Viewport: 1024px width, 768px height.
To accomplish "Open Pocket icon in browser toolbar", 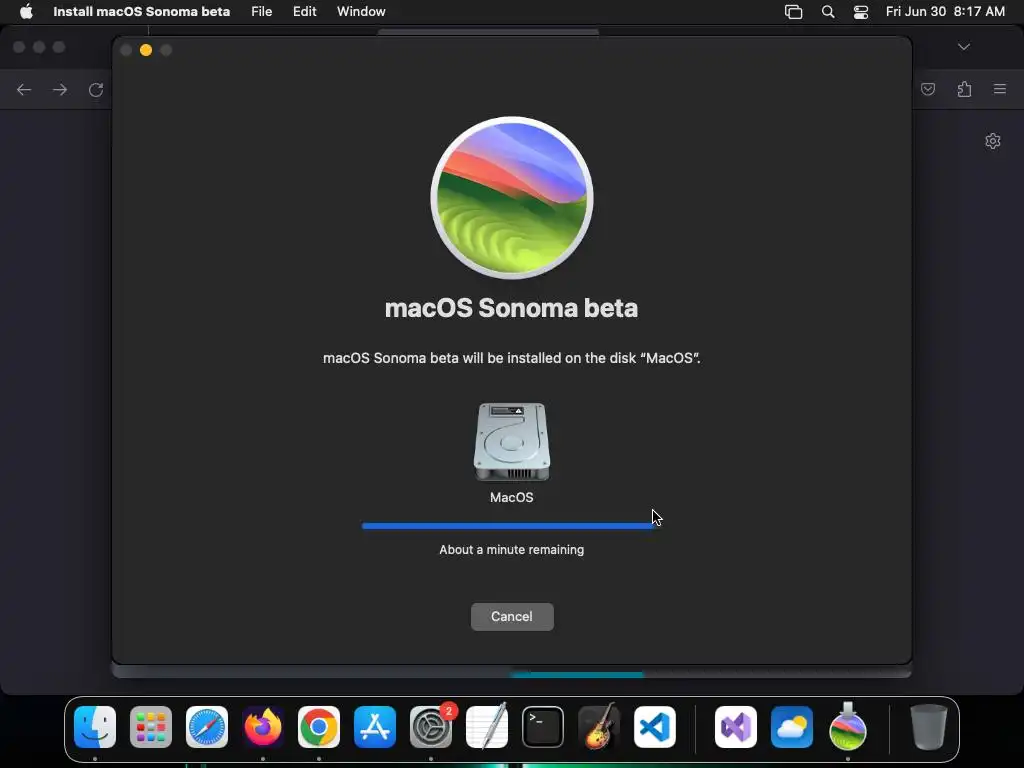I will coord(928,89).
